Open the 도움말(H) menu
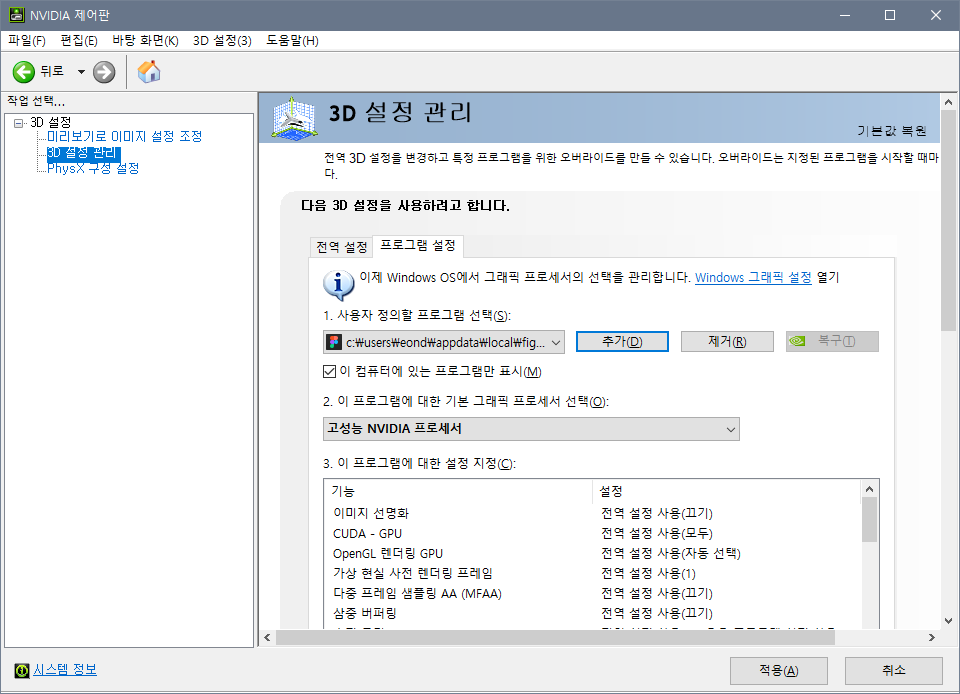 click(292, 41)
